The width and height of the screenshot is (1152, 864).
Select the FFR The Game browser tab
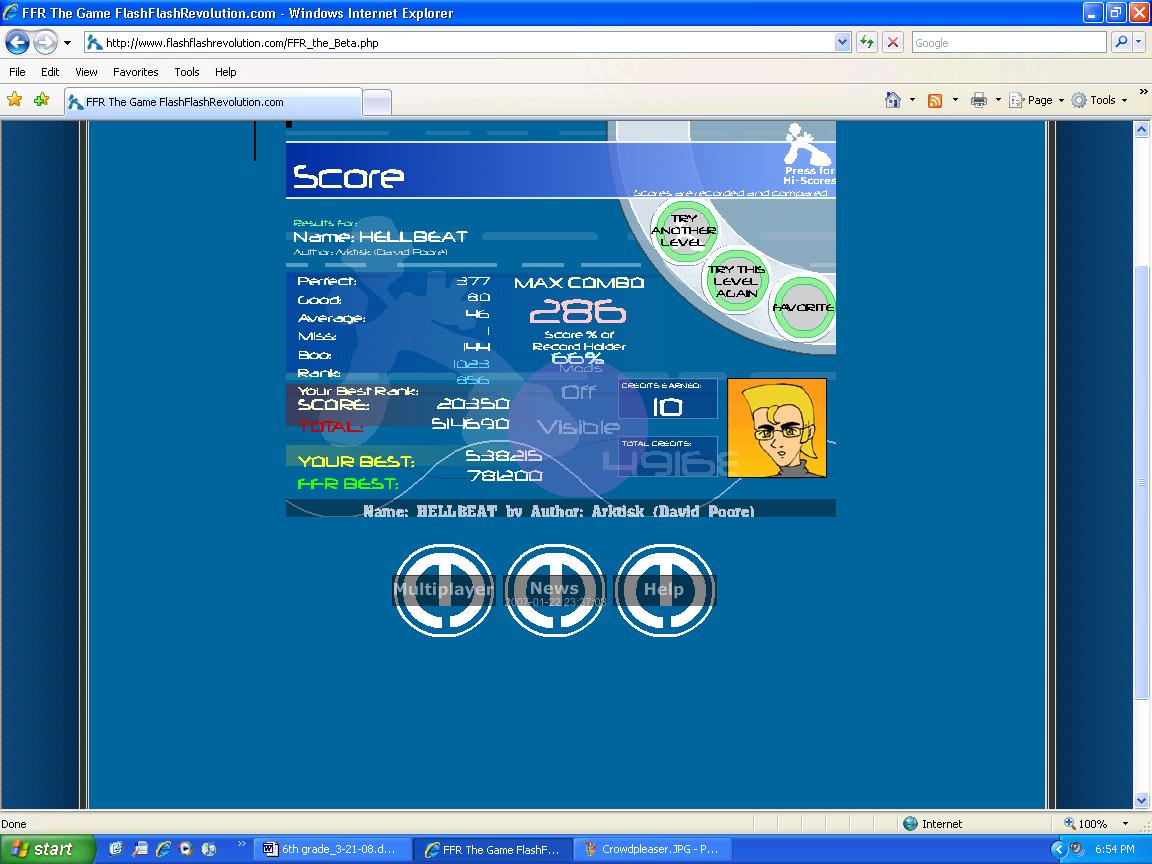point(214,102)
